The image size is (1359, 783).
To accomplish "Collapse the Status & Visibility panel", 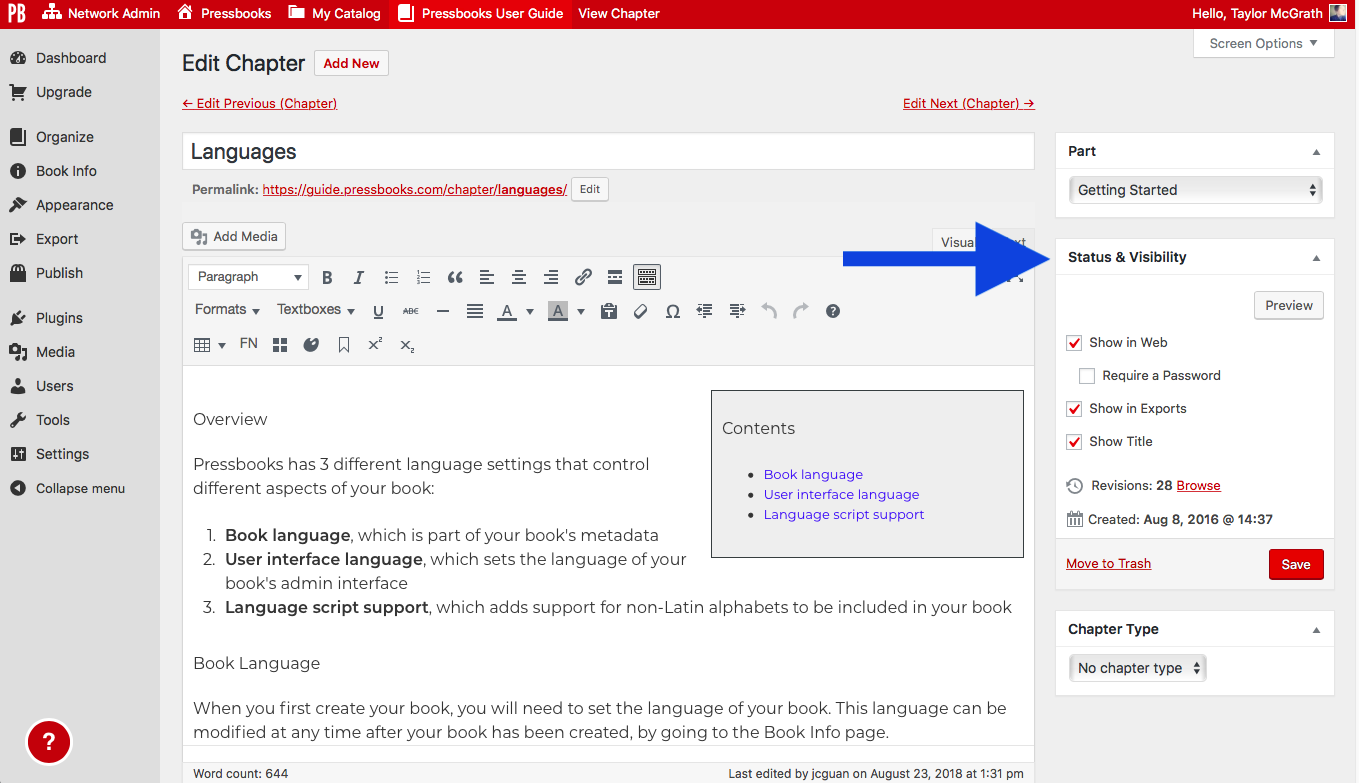I will coord(1316,258).
